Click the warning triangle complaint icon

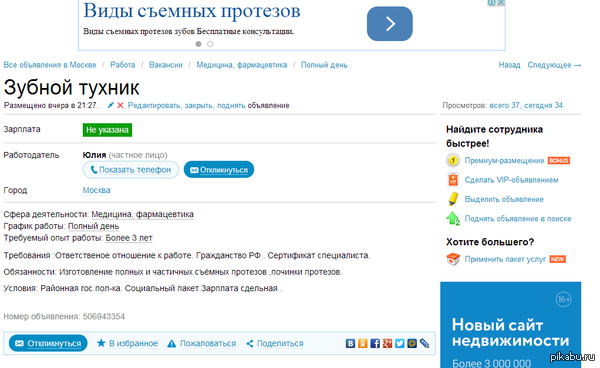pos(172,344)
